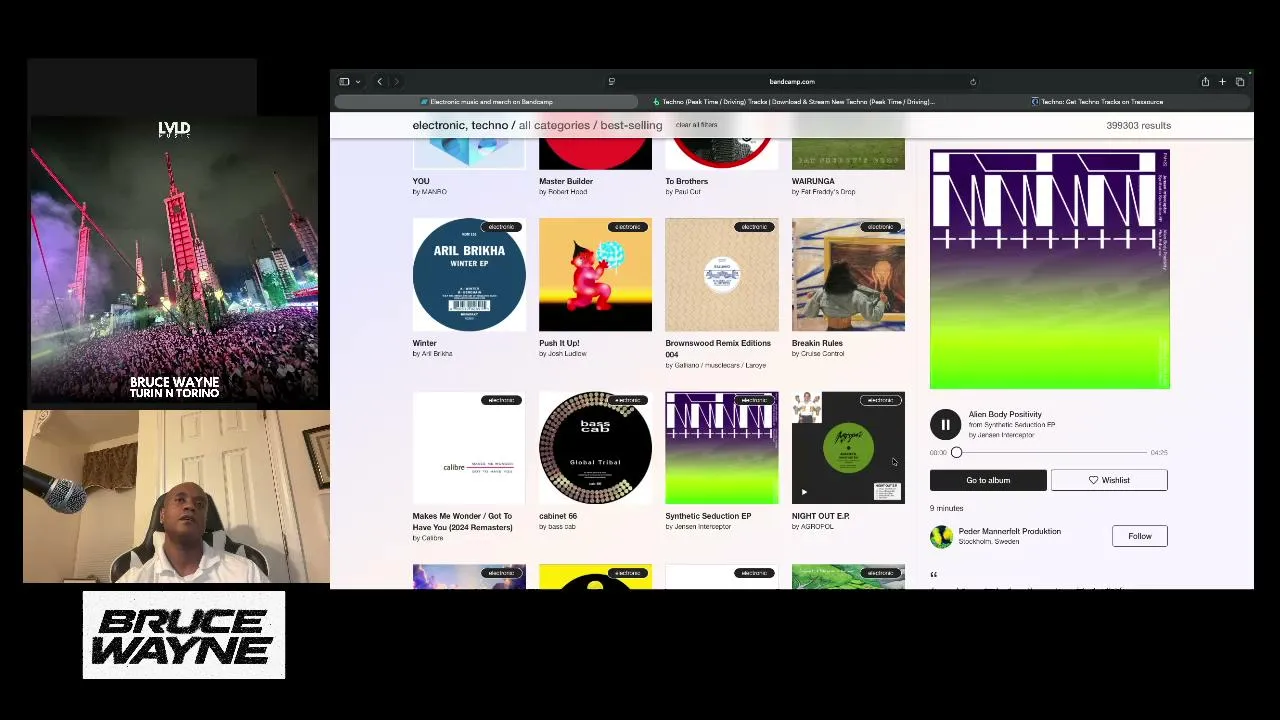Click the electronic tag on Synthetic Seduction EP cover
Viewport: 1280px width, 720px height.
[x=754, y=400]
